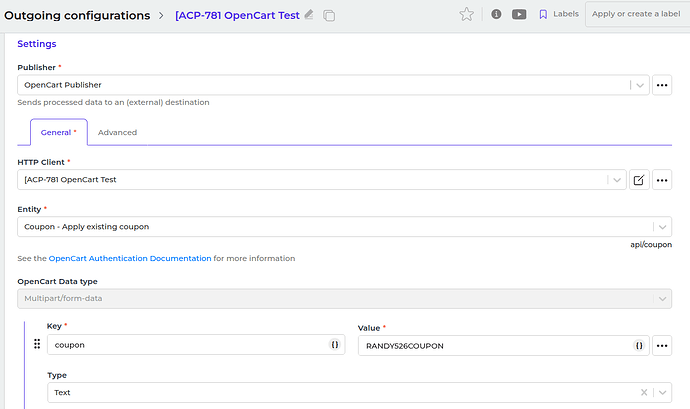Click drag handle of the coupon row
This screenshot has height=409, width=690.
point(37,345)
